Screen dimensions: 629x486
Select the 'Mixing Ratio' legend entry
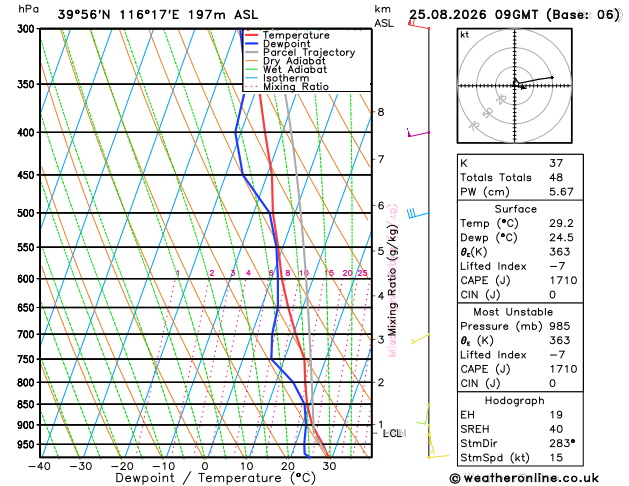pos(296,87)
